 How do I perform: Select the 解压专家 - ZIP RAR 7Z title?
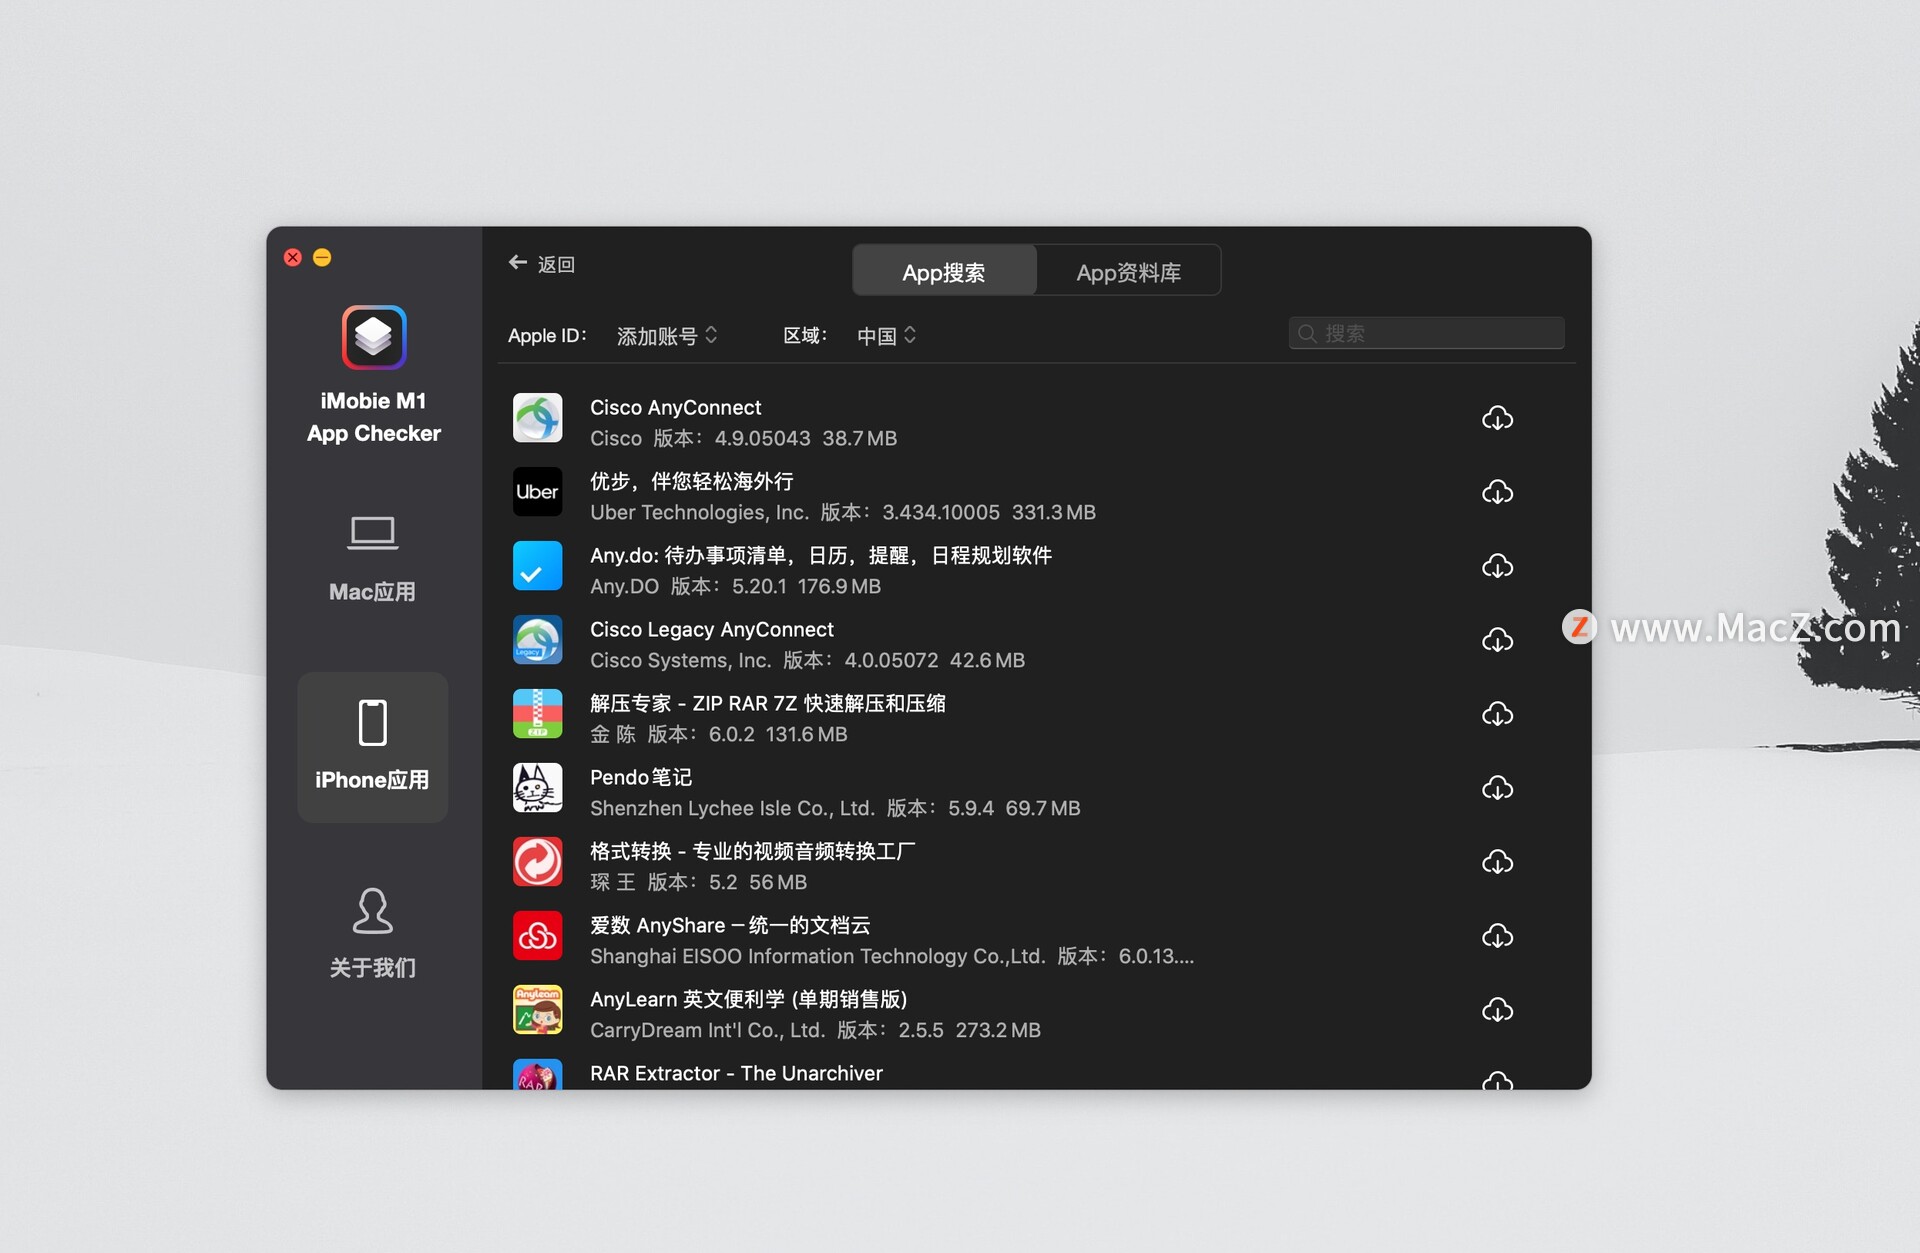pos(767,703)
